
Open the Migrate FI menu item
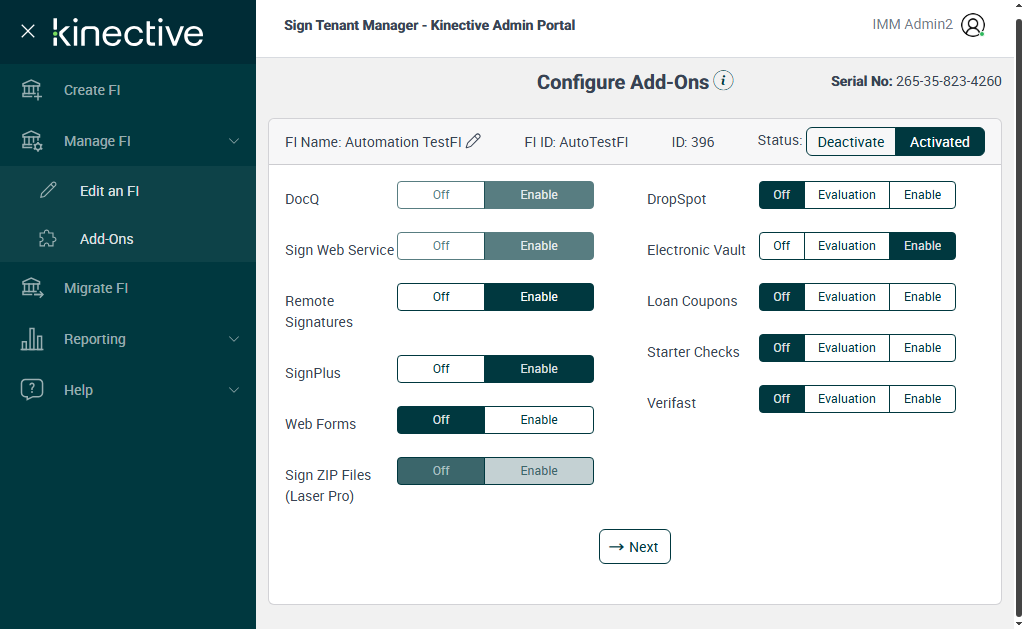pyautogui.click(x=128, y=288)
